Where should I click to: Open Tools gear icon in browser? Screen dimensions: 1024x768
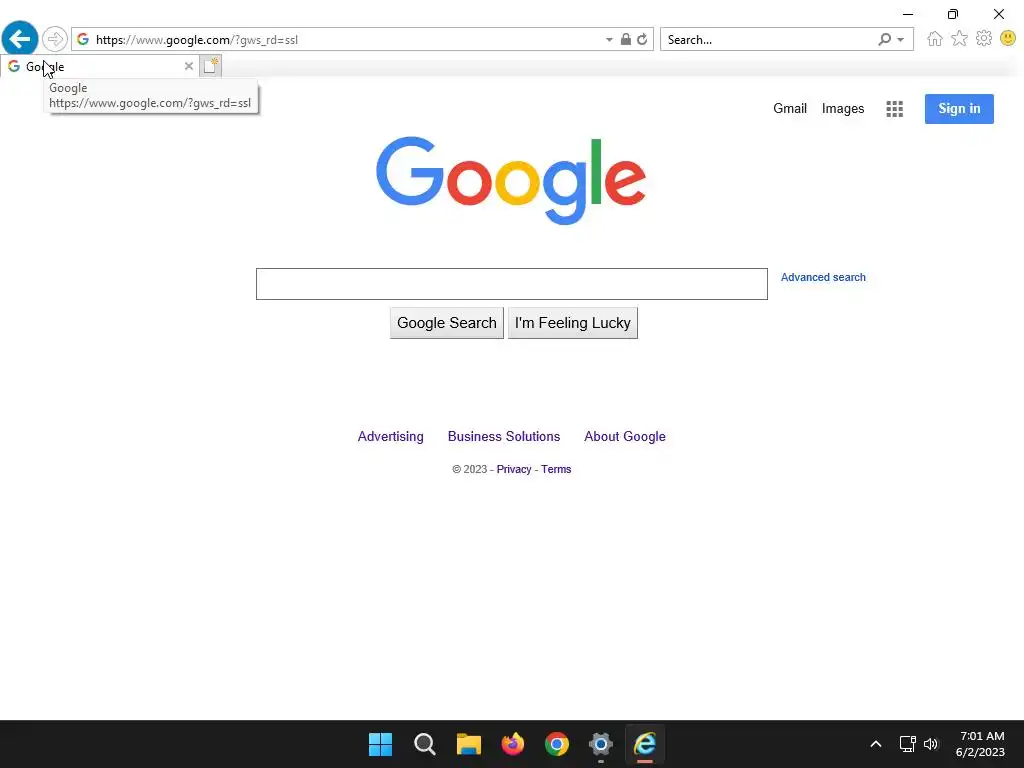(x=984, y=39)
